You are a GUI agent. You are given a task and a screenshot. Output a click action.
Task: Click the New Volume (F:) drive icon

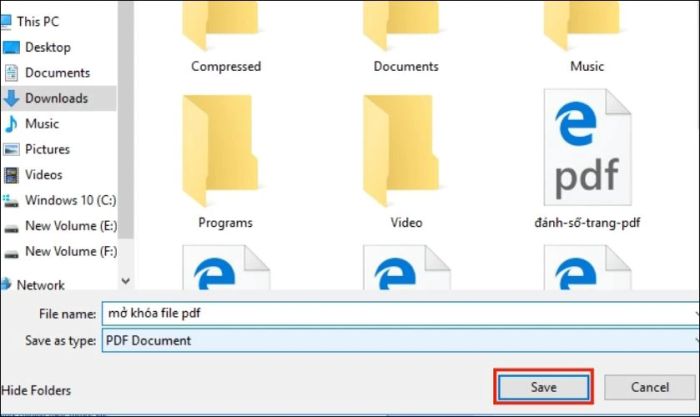point(11,254)
